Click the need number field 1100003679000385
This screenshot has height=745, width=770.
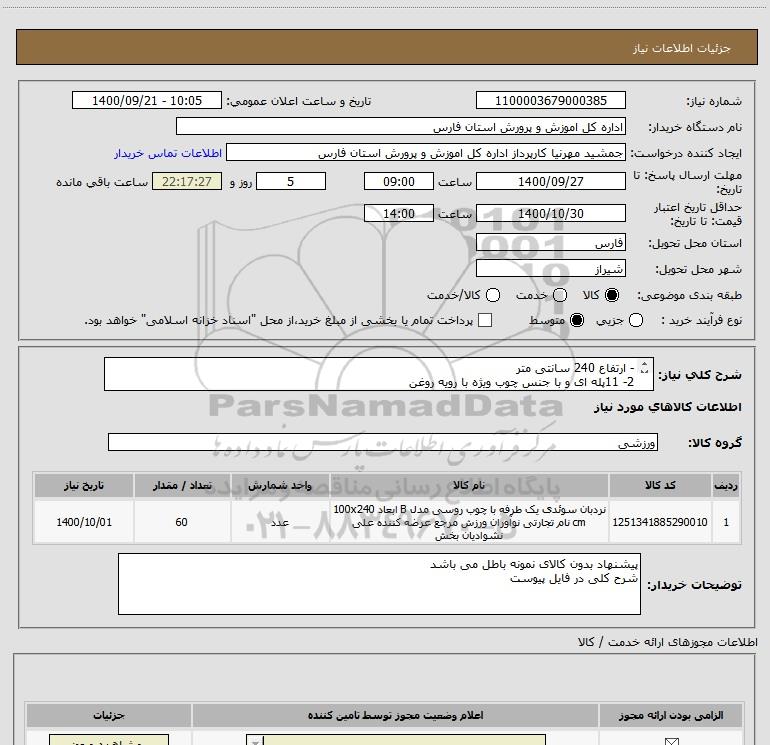[x=550, y=100]
